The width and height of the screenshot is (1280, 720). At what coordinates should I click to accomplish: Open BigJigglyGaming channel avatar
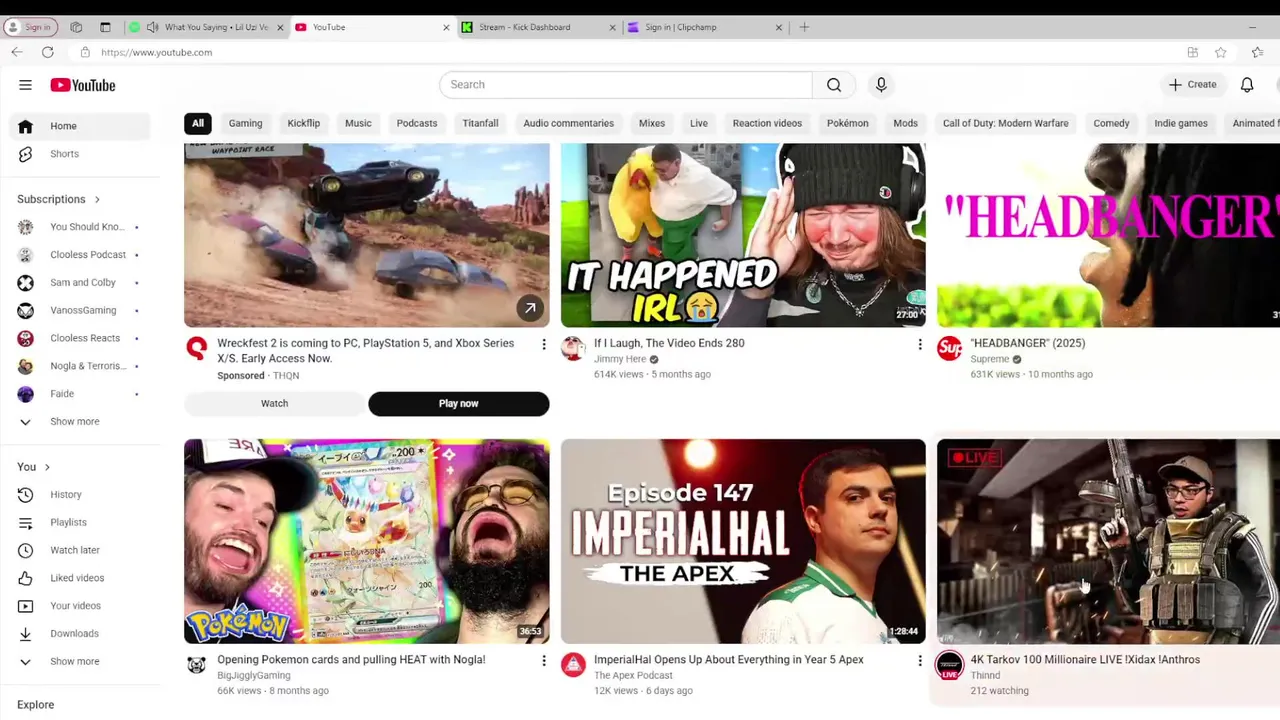(x=196, y=664)
